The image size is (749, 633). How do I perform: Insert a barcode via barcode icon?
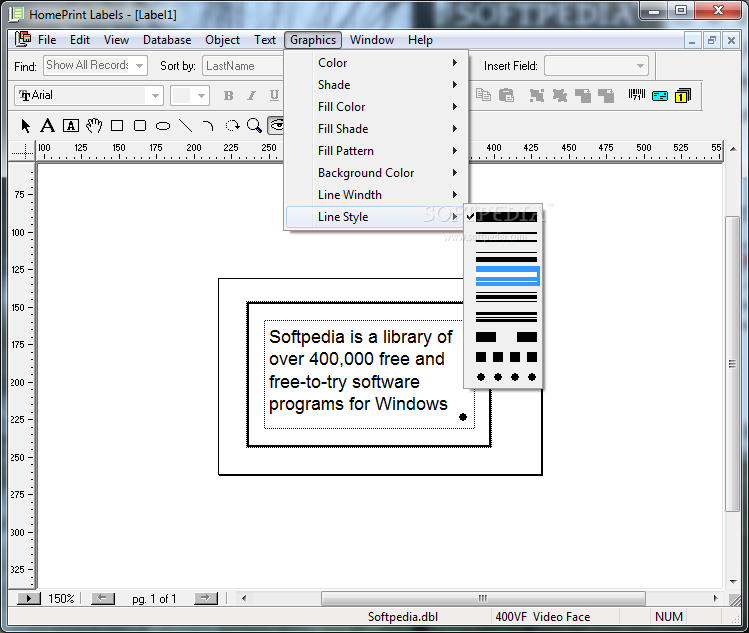(637, 96)
